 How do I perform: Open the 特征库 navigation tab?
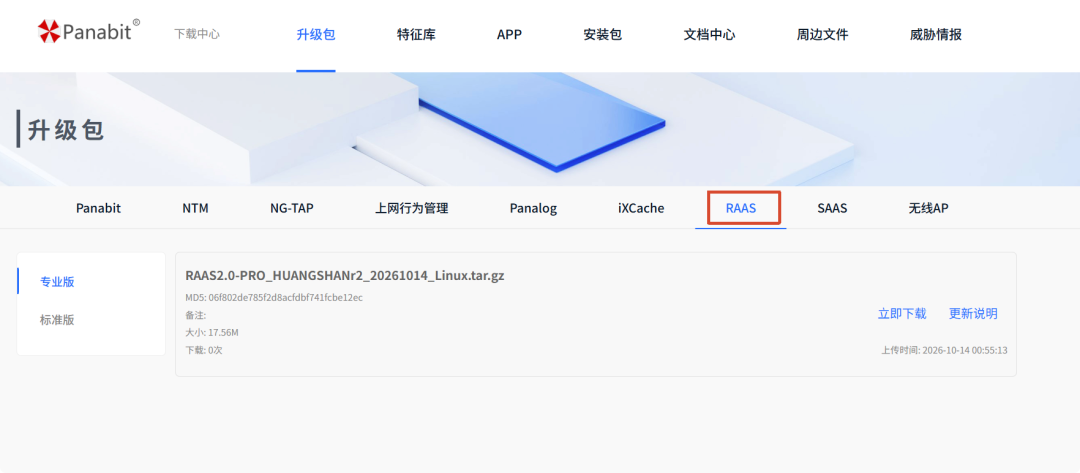click(x=416, y=34)
